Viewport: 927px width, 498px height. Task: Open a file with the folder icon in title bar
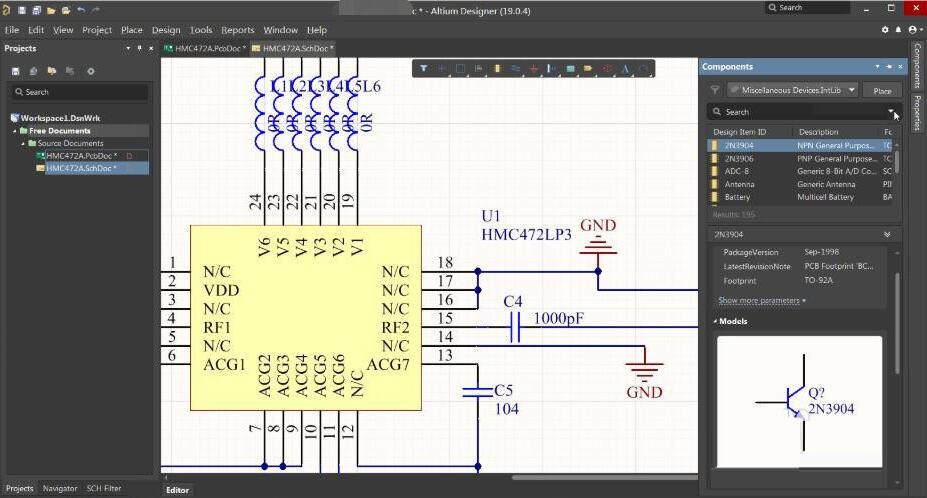[x=51, y=10]
